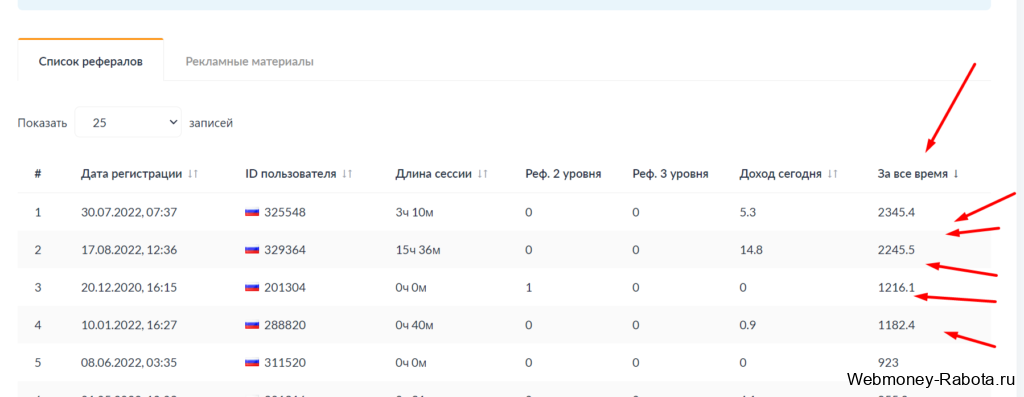Select user ID 311520

pos(285,362)
